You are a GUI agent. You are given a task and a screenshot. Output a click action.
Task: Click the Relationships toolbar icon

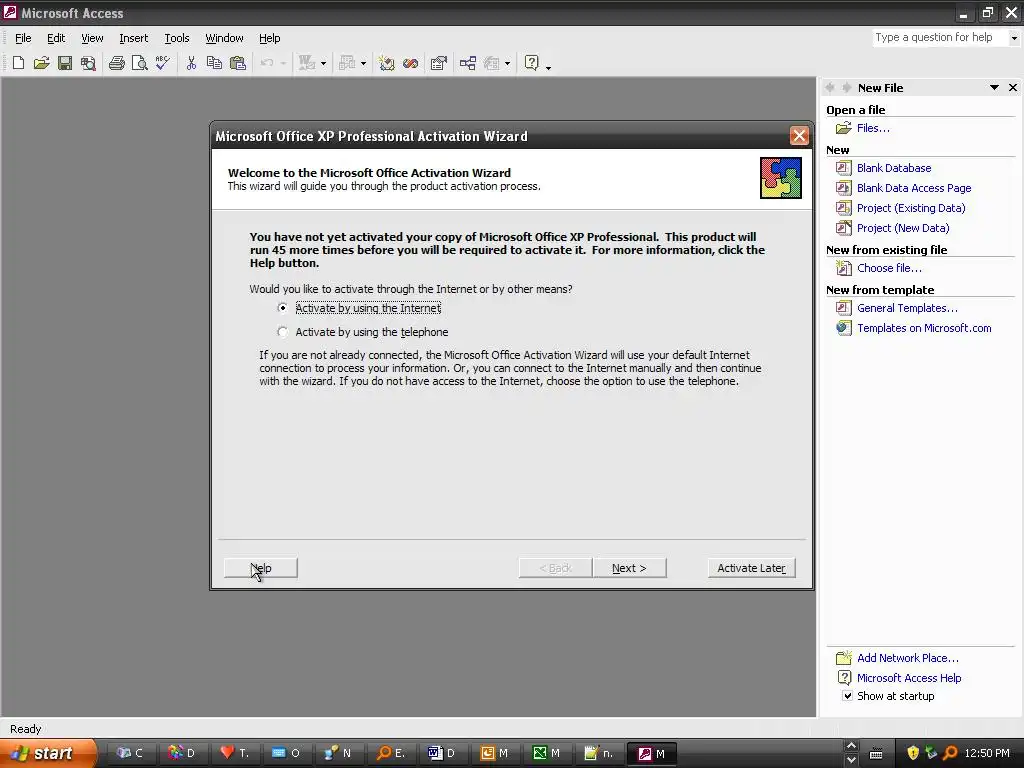click(x=468, y=63)
